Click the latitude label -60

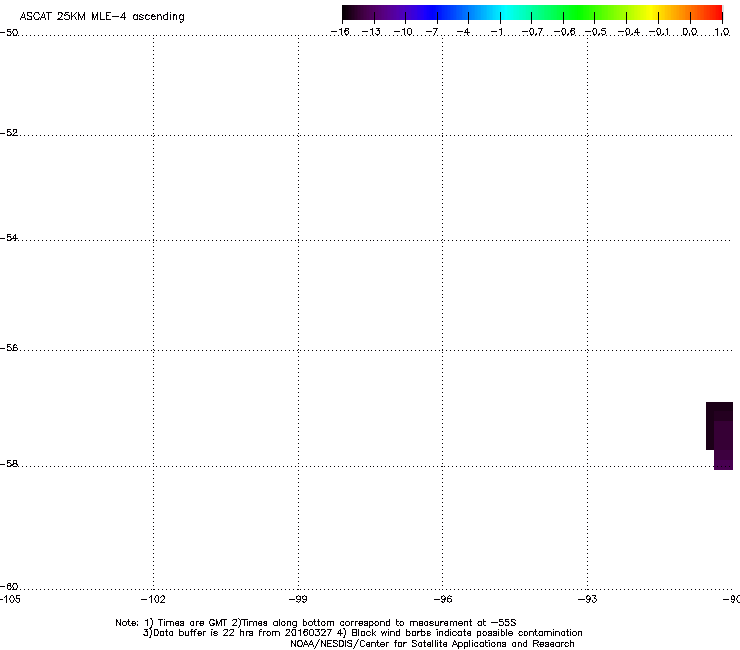click(9, 587)
